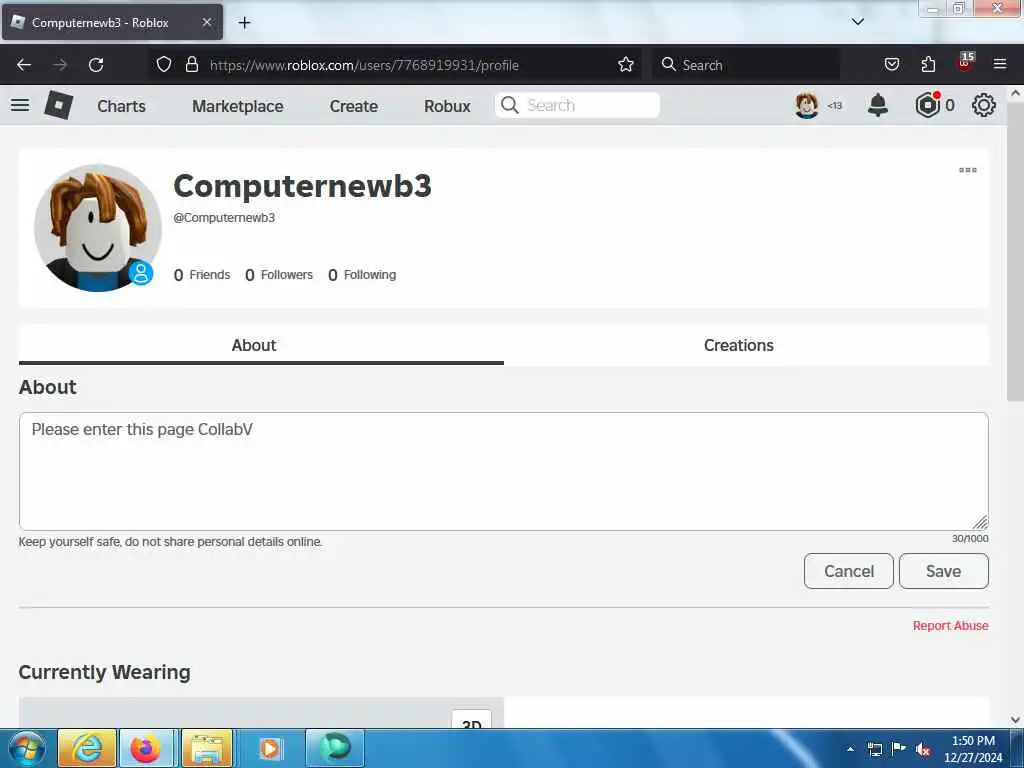This screenshot has width=1024, height=768.
Task: Open the Robux balance icon
Action: 928,105
